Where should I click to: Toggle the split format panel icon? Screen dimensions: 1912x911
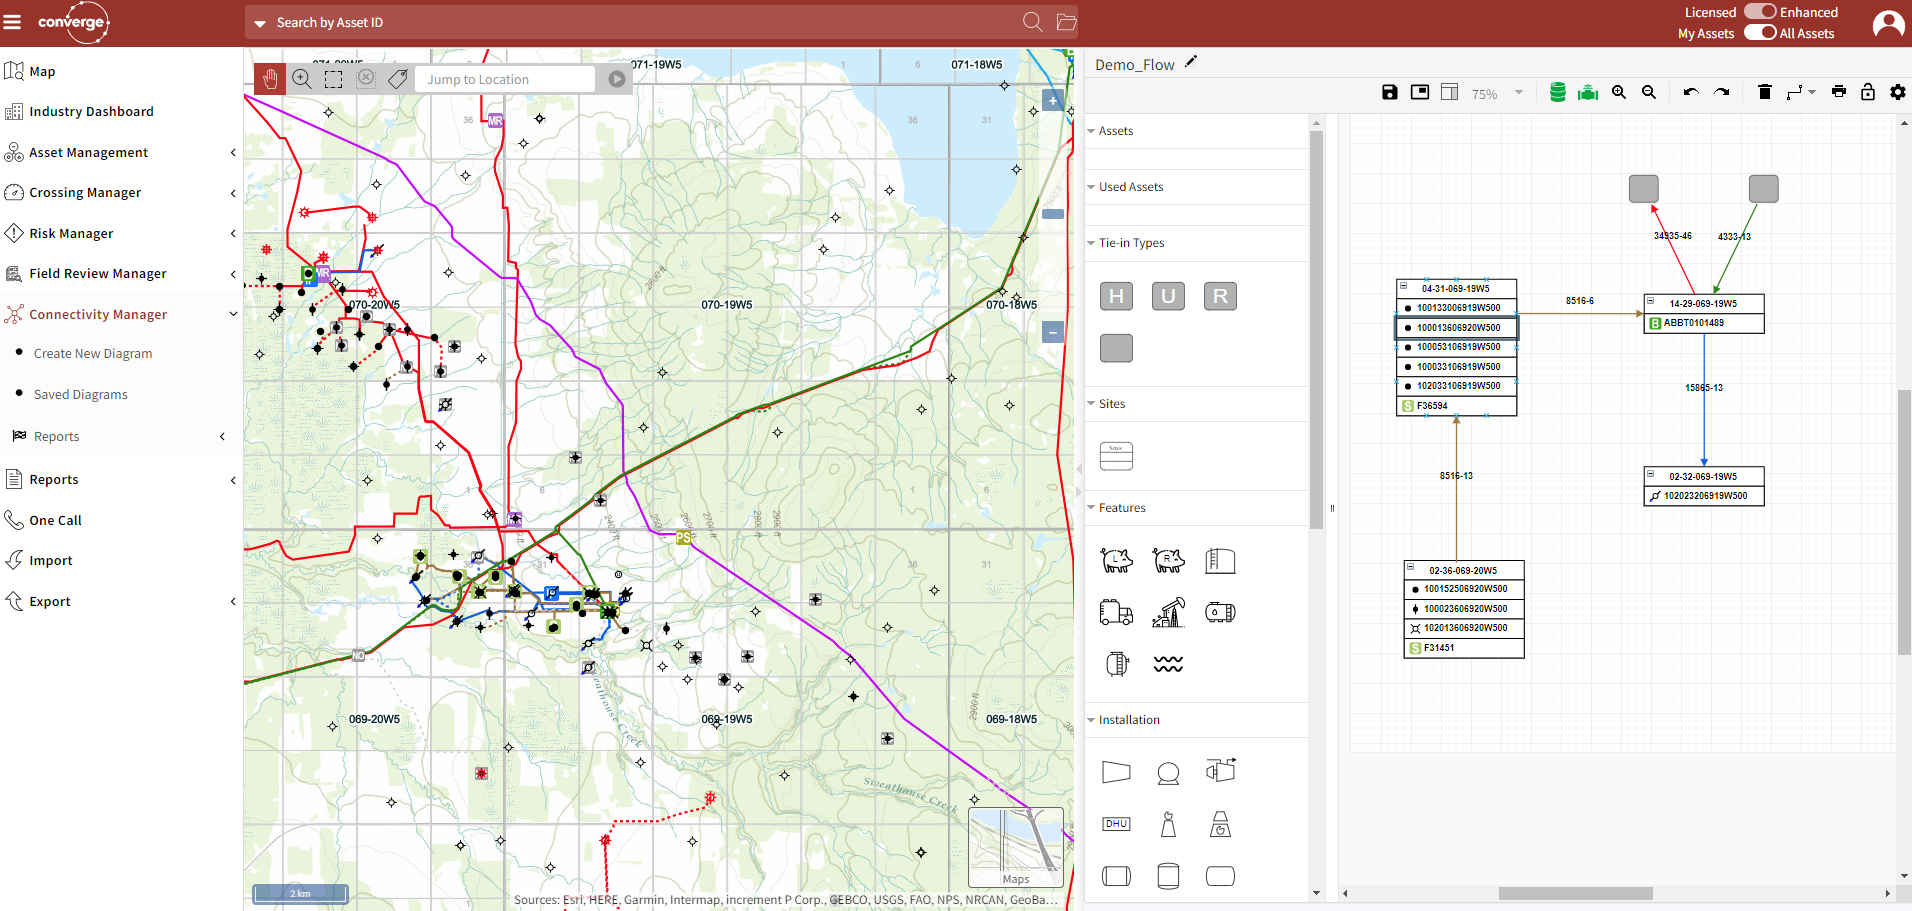[1450, 92]
